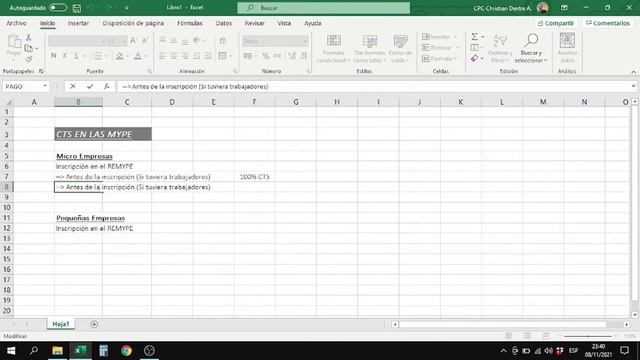Viewport: 640px width, 360px height.
Task: Toggle bold N formatting
Action: point(53,56)
